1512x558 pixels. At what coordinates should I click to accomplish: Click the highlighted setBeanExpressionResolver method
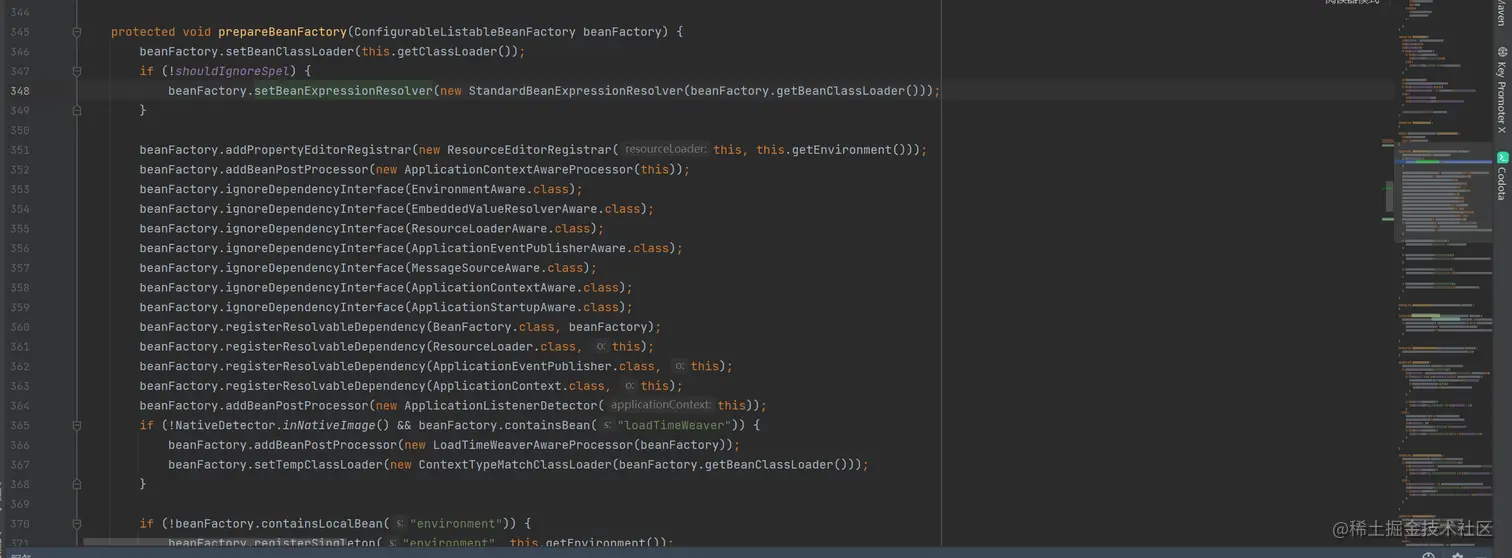click(x=343, y=91)
